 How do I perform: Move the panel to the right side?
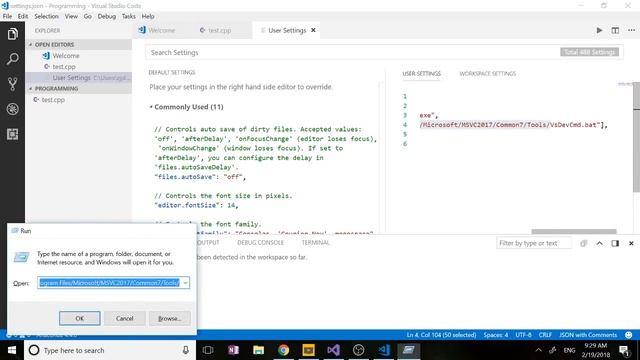[x=615, y=243]
